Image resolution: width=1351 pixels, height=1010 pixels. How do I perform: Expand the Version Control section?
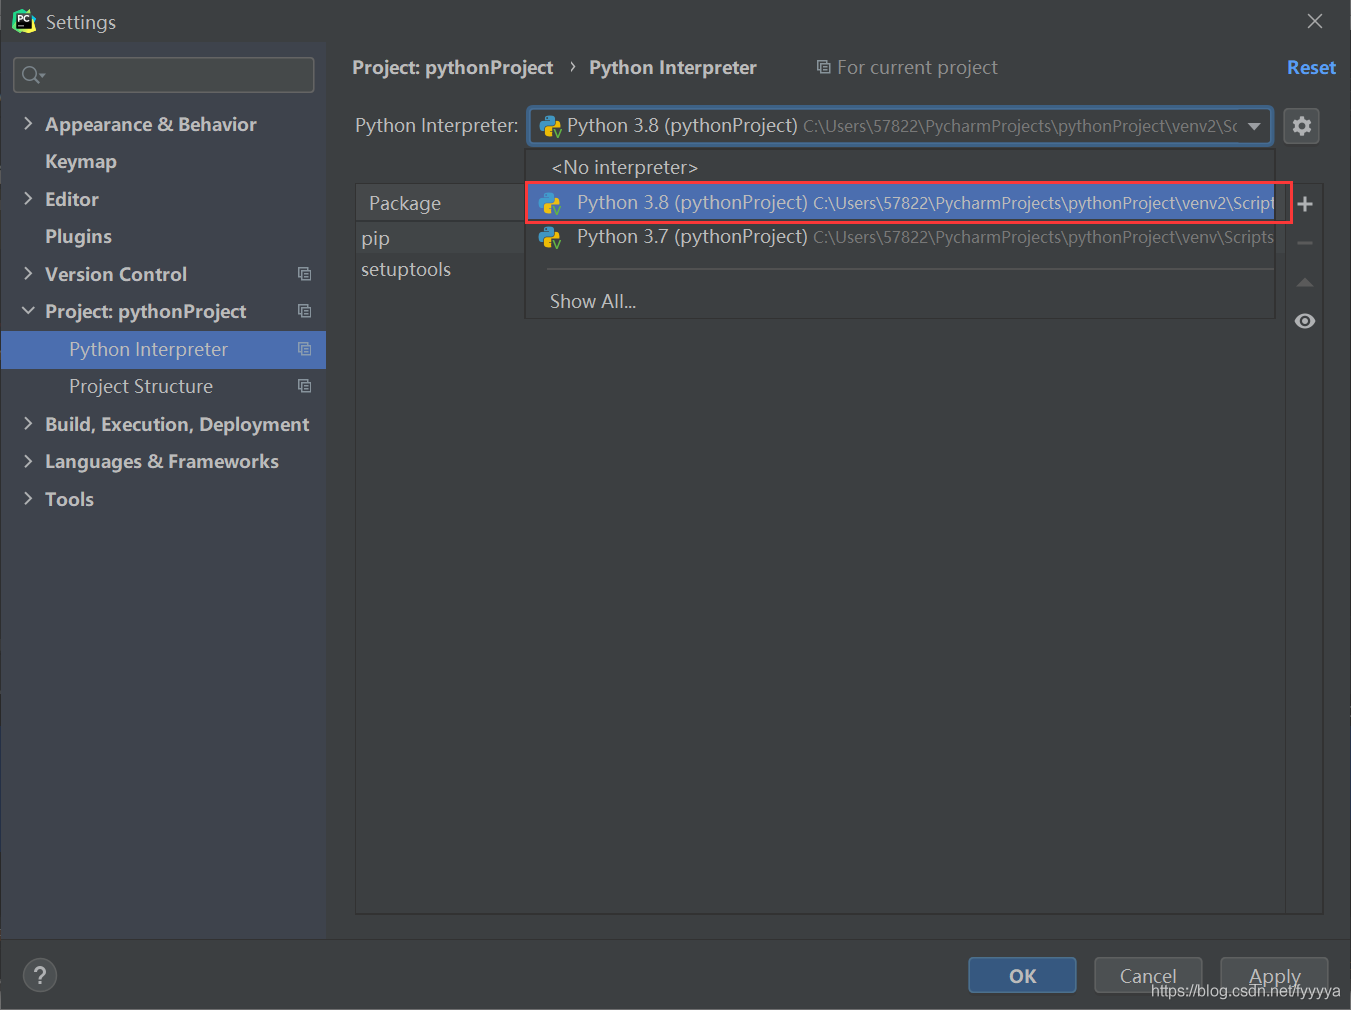[x=28, y=274]
